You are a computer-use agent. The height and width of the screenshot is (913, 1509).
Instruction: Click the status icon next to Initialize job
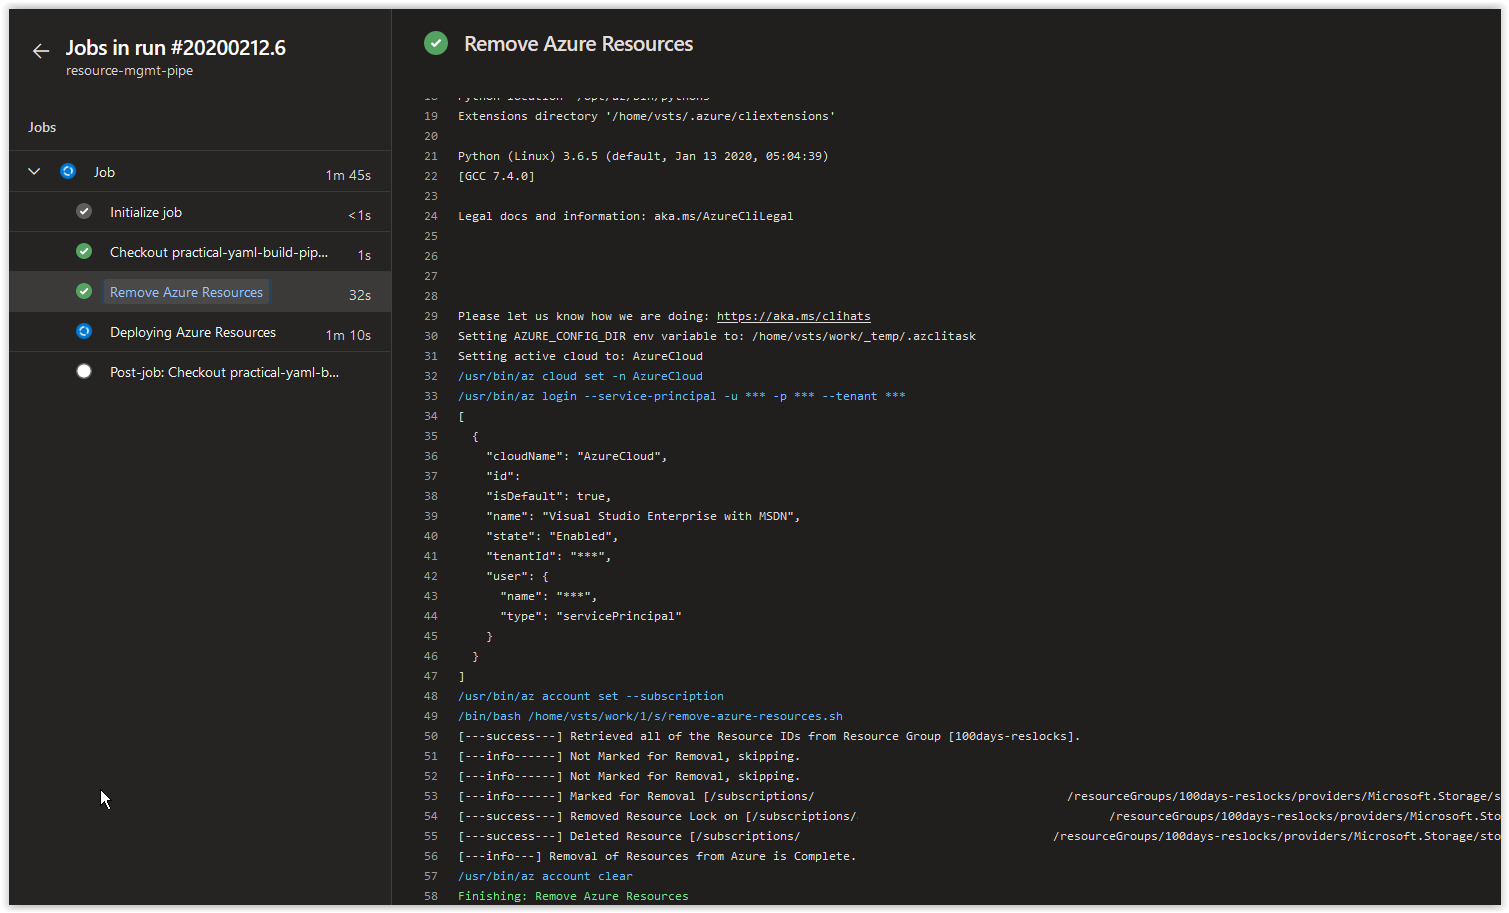pos(84,211)
